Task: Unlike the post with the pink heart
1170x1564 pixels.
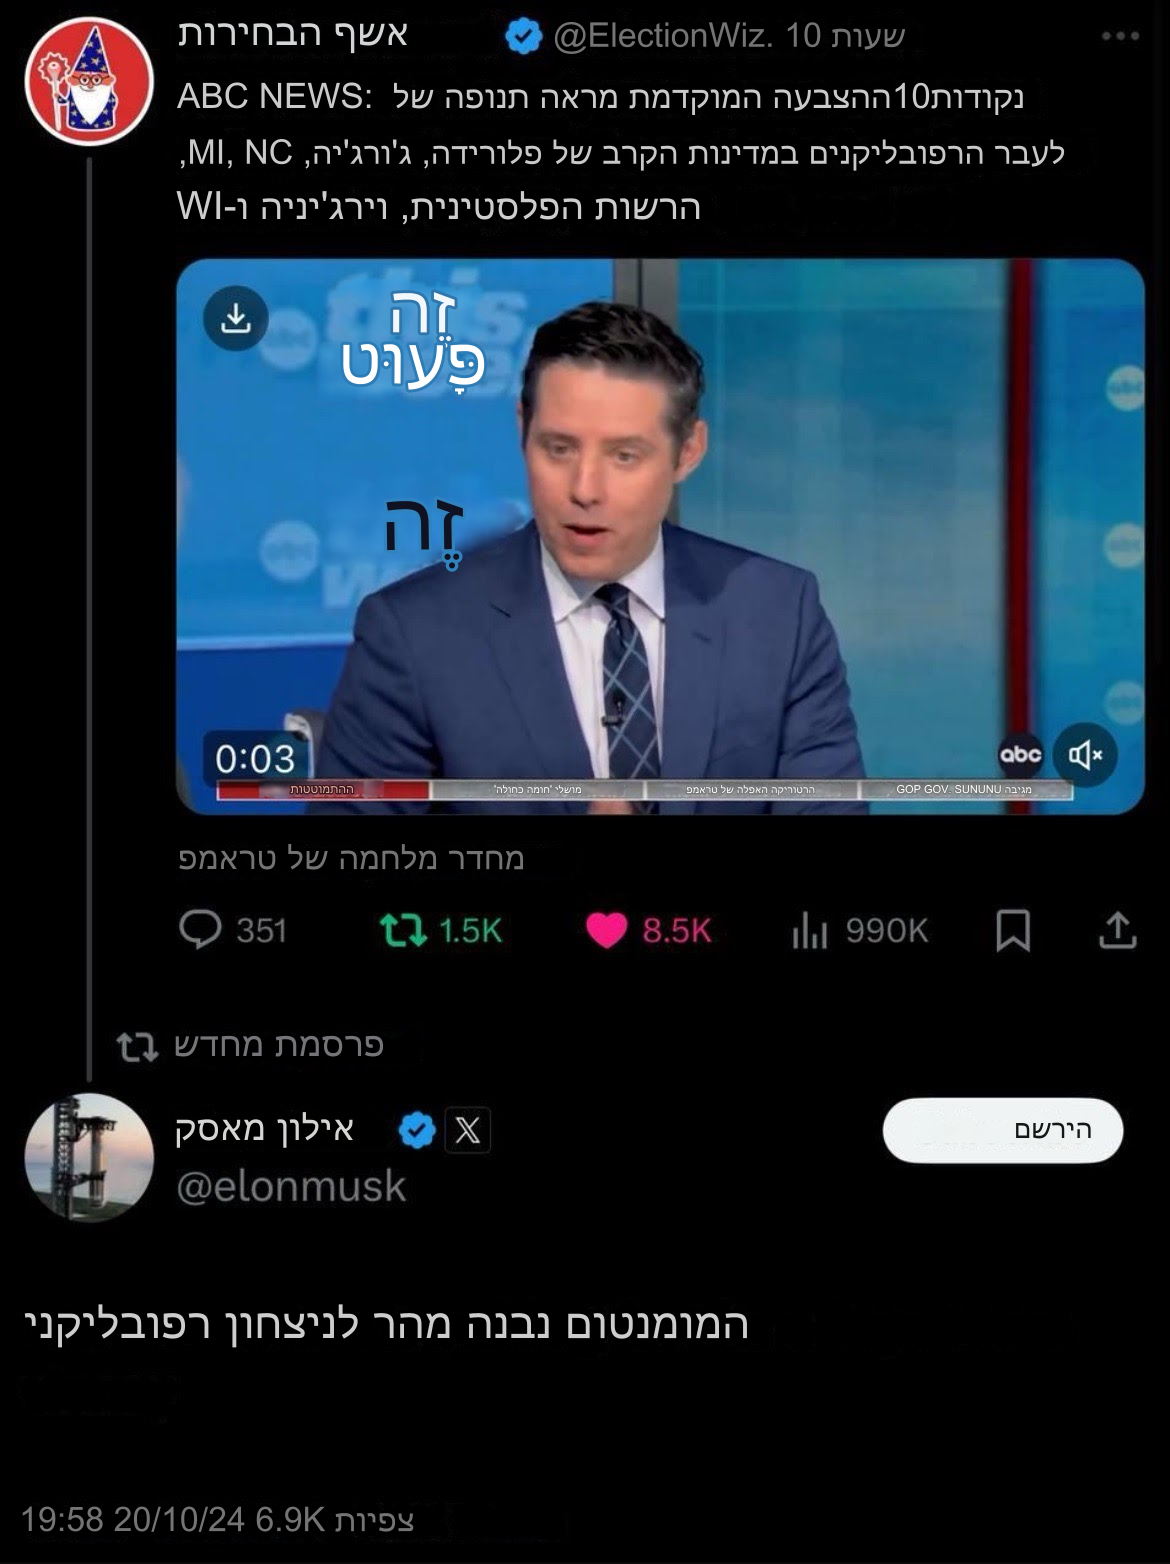Action: tap(606, 931)
